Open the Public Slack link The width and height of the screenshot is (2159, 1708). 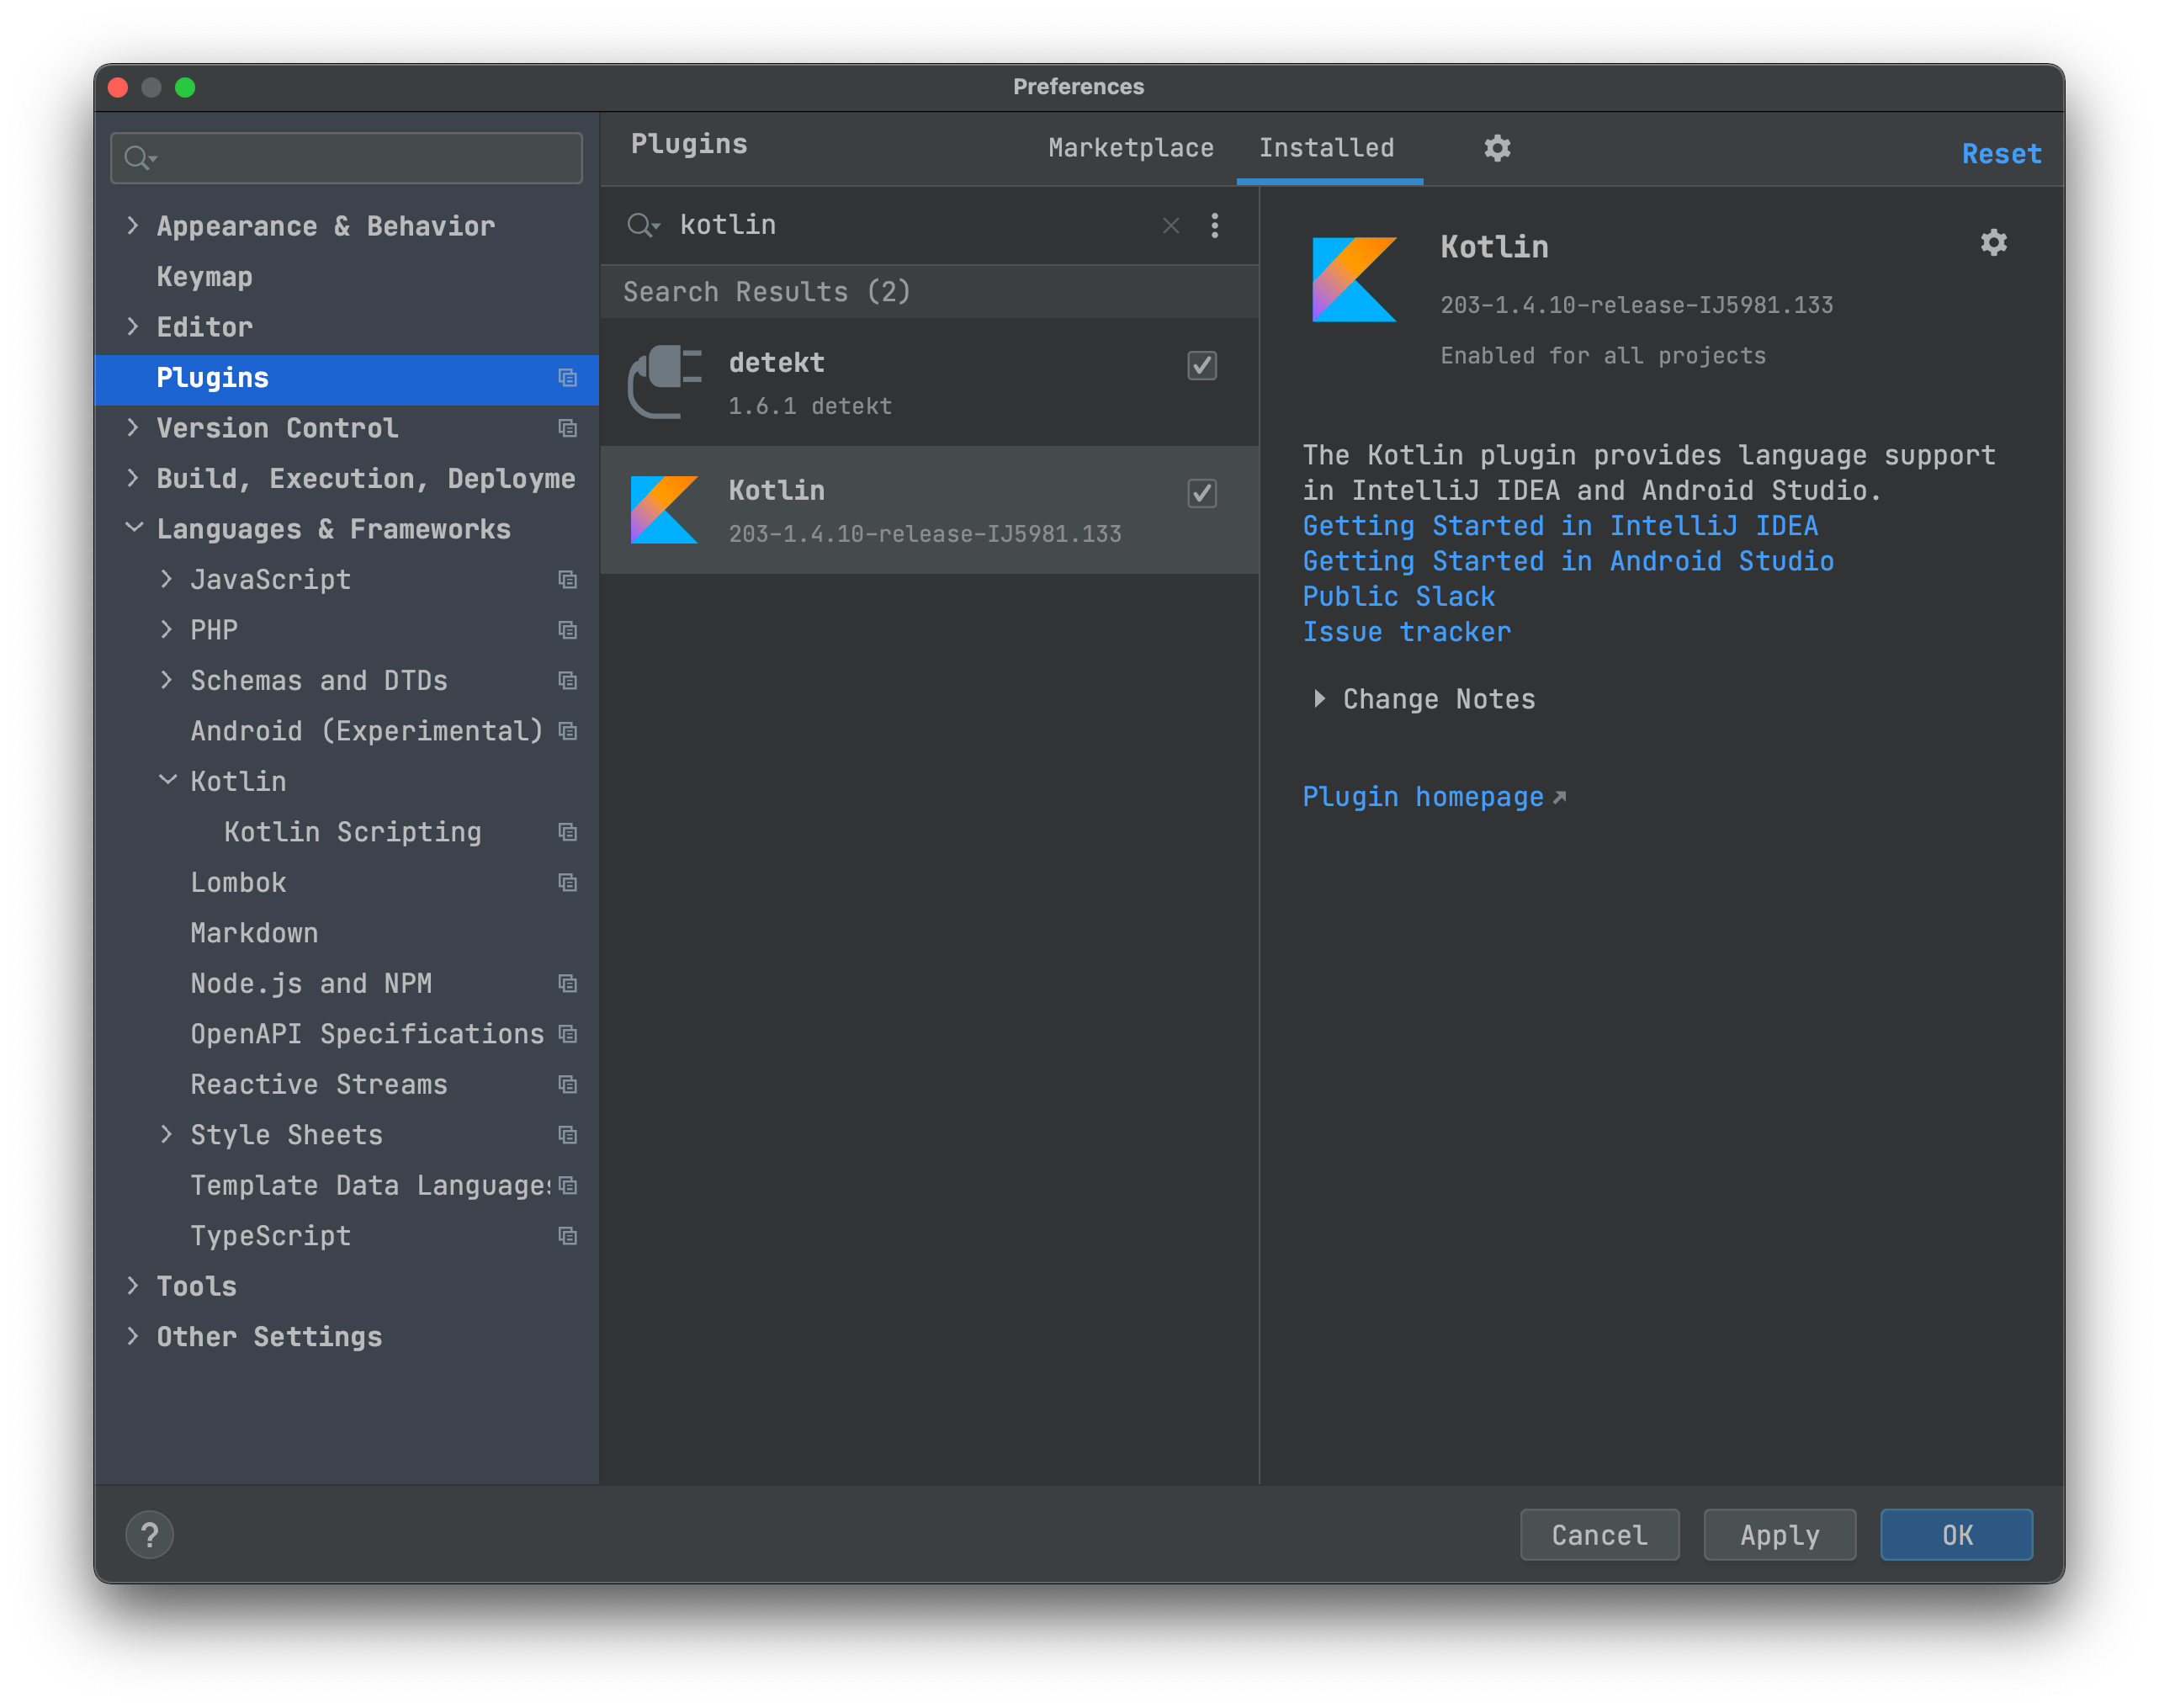coord(1398,597)
